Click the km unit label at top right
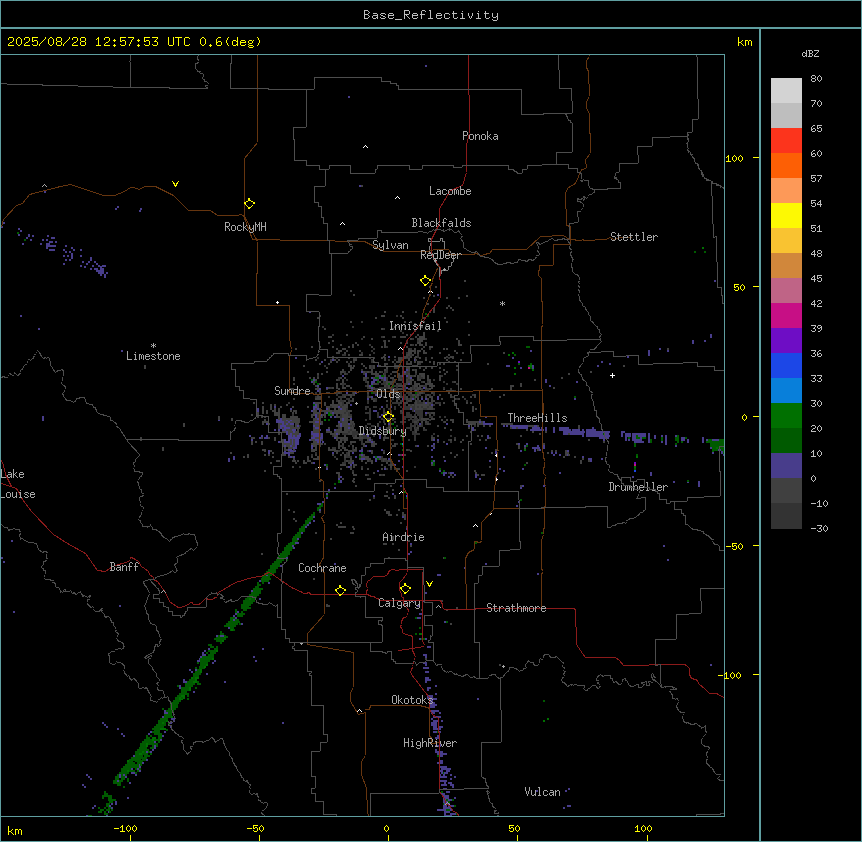 tap(744, 42)
